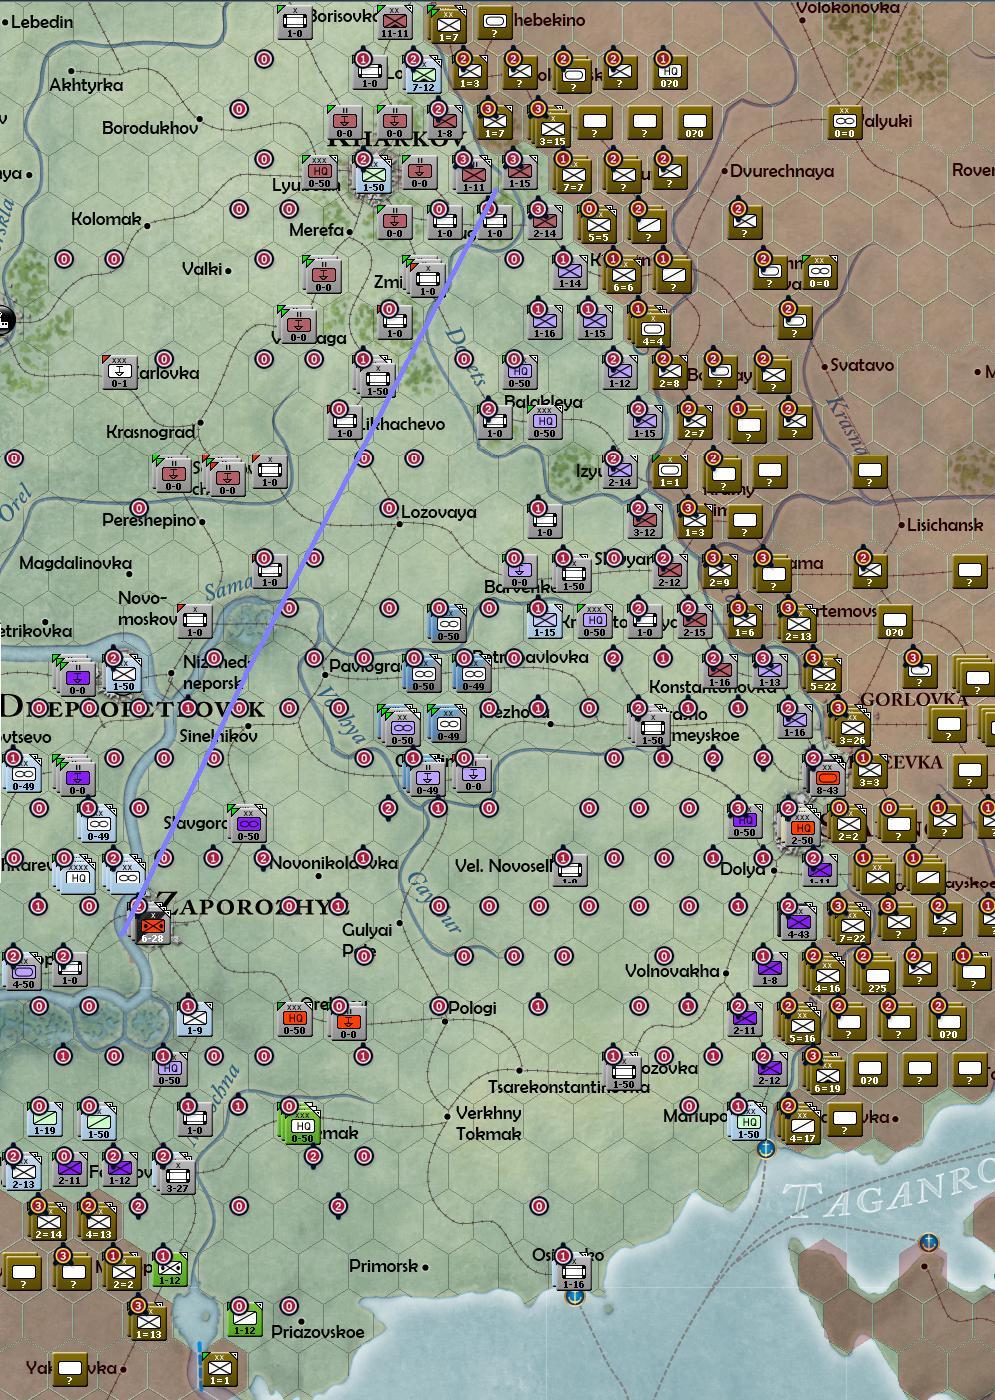Select the 3-27 motorized counter

(177, 1176)
